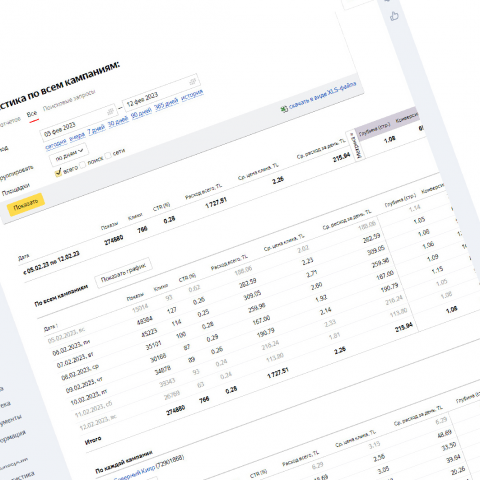Open calendar icon in end date field

pyautogui.click(x=193, y=81)
